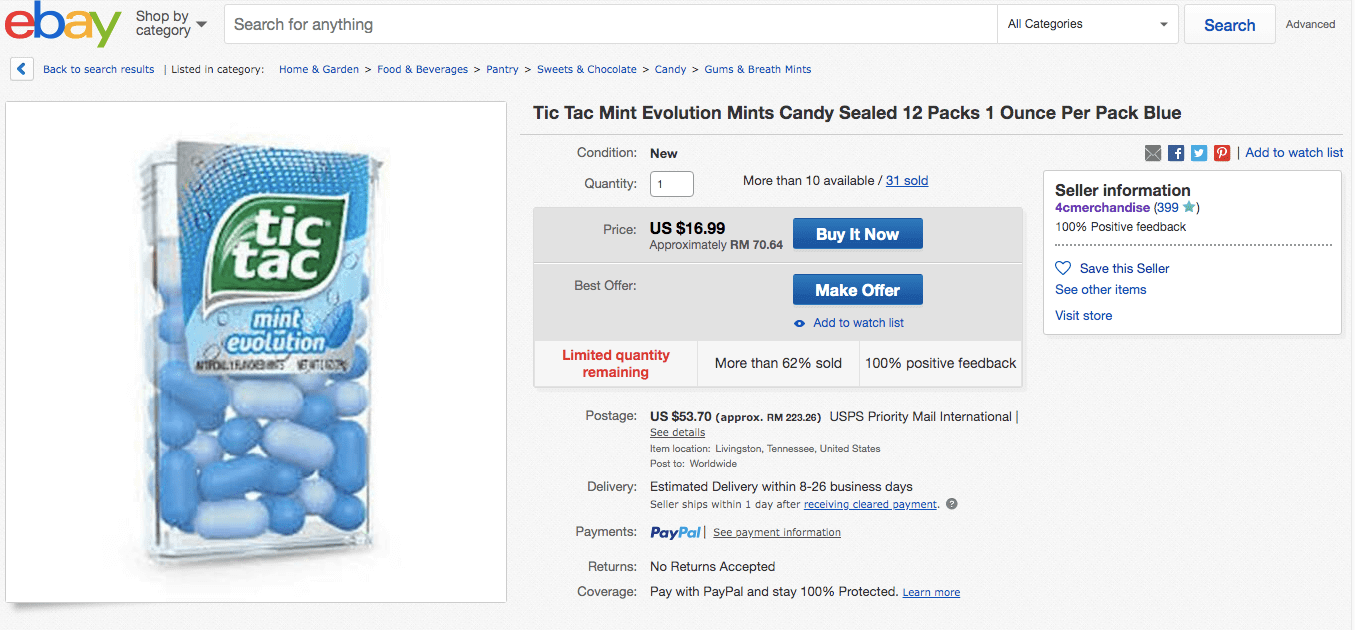Share listing on Pinterest
The width and height of the screenshot is (1355, 630).
coord(1222,153)
